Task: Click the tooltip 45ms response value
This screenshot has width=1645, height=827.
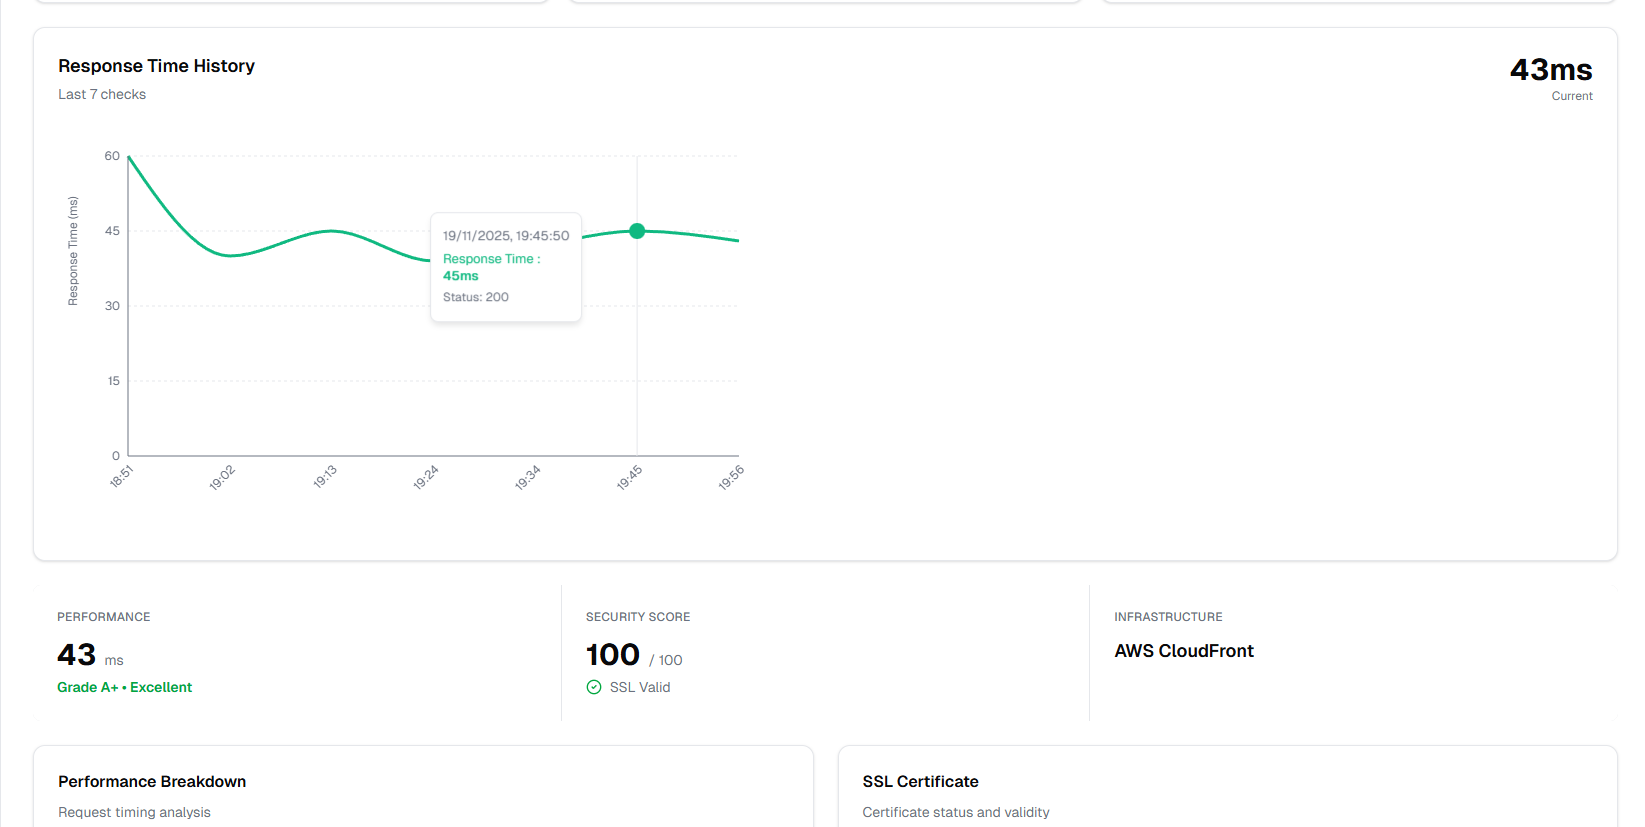Action: coord(461,276)
